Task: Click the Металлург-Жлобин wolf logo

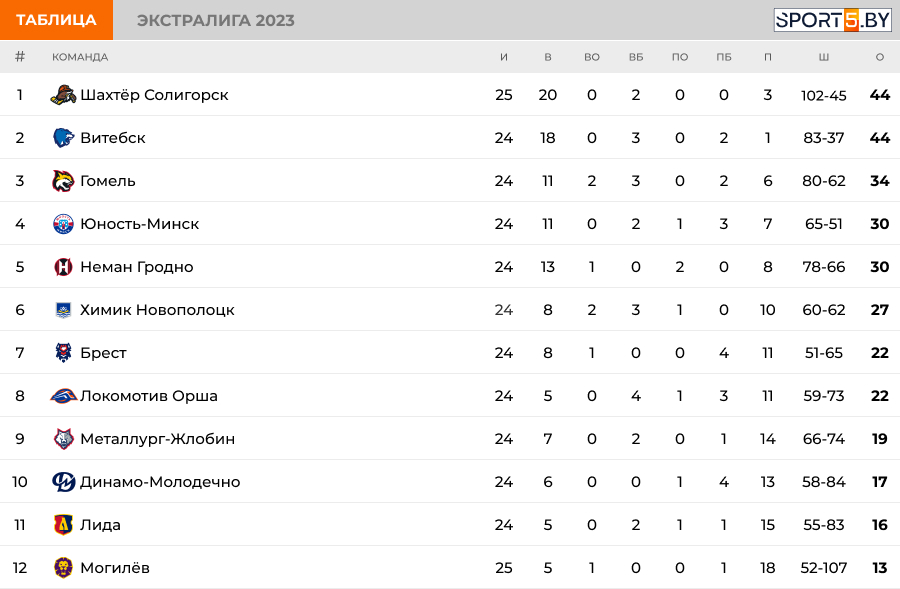Action: pos(63,439)
